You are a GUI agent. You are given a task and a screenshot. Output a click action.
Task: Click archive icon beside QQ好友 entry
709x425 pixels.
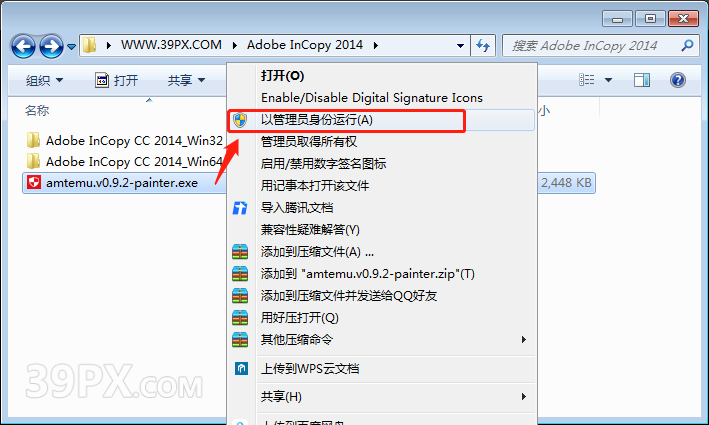[240, 296]
